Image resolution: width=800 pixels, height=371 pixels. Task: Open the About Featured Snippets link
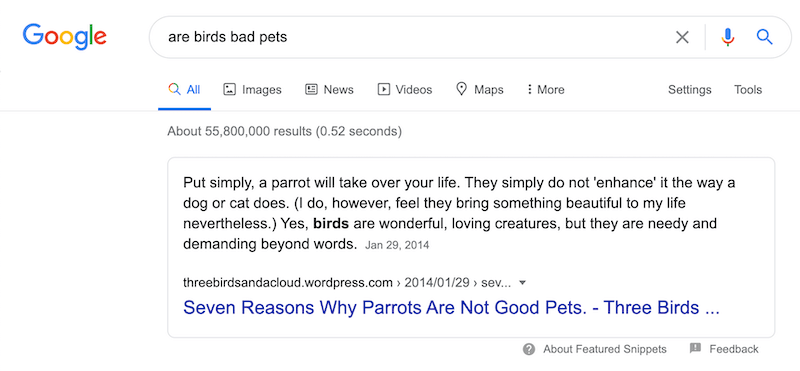click(x=605, y=349)
